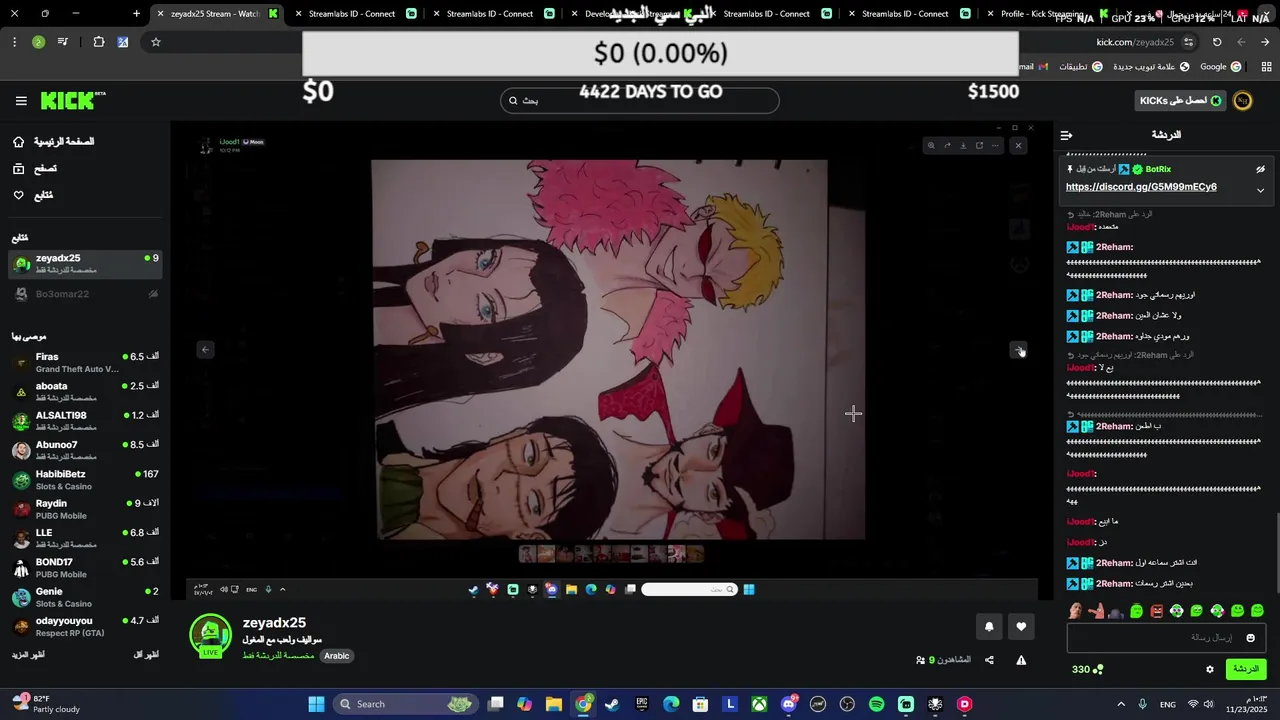The image size is (1280, 720).
Task: Send message with green chat button
Action: point(1246,669)
